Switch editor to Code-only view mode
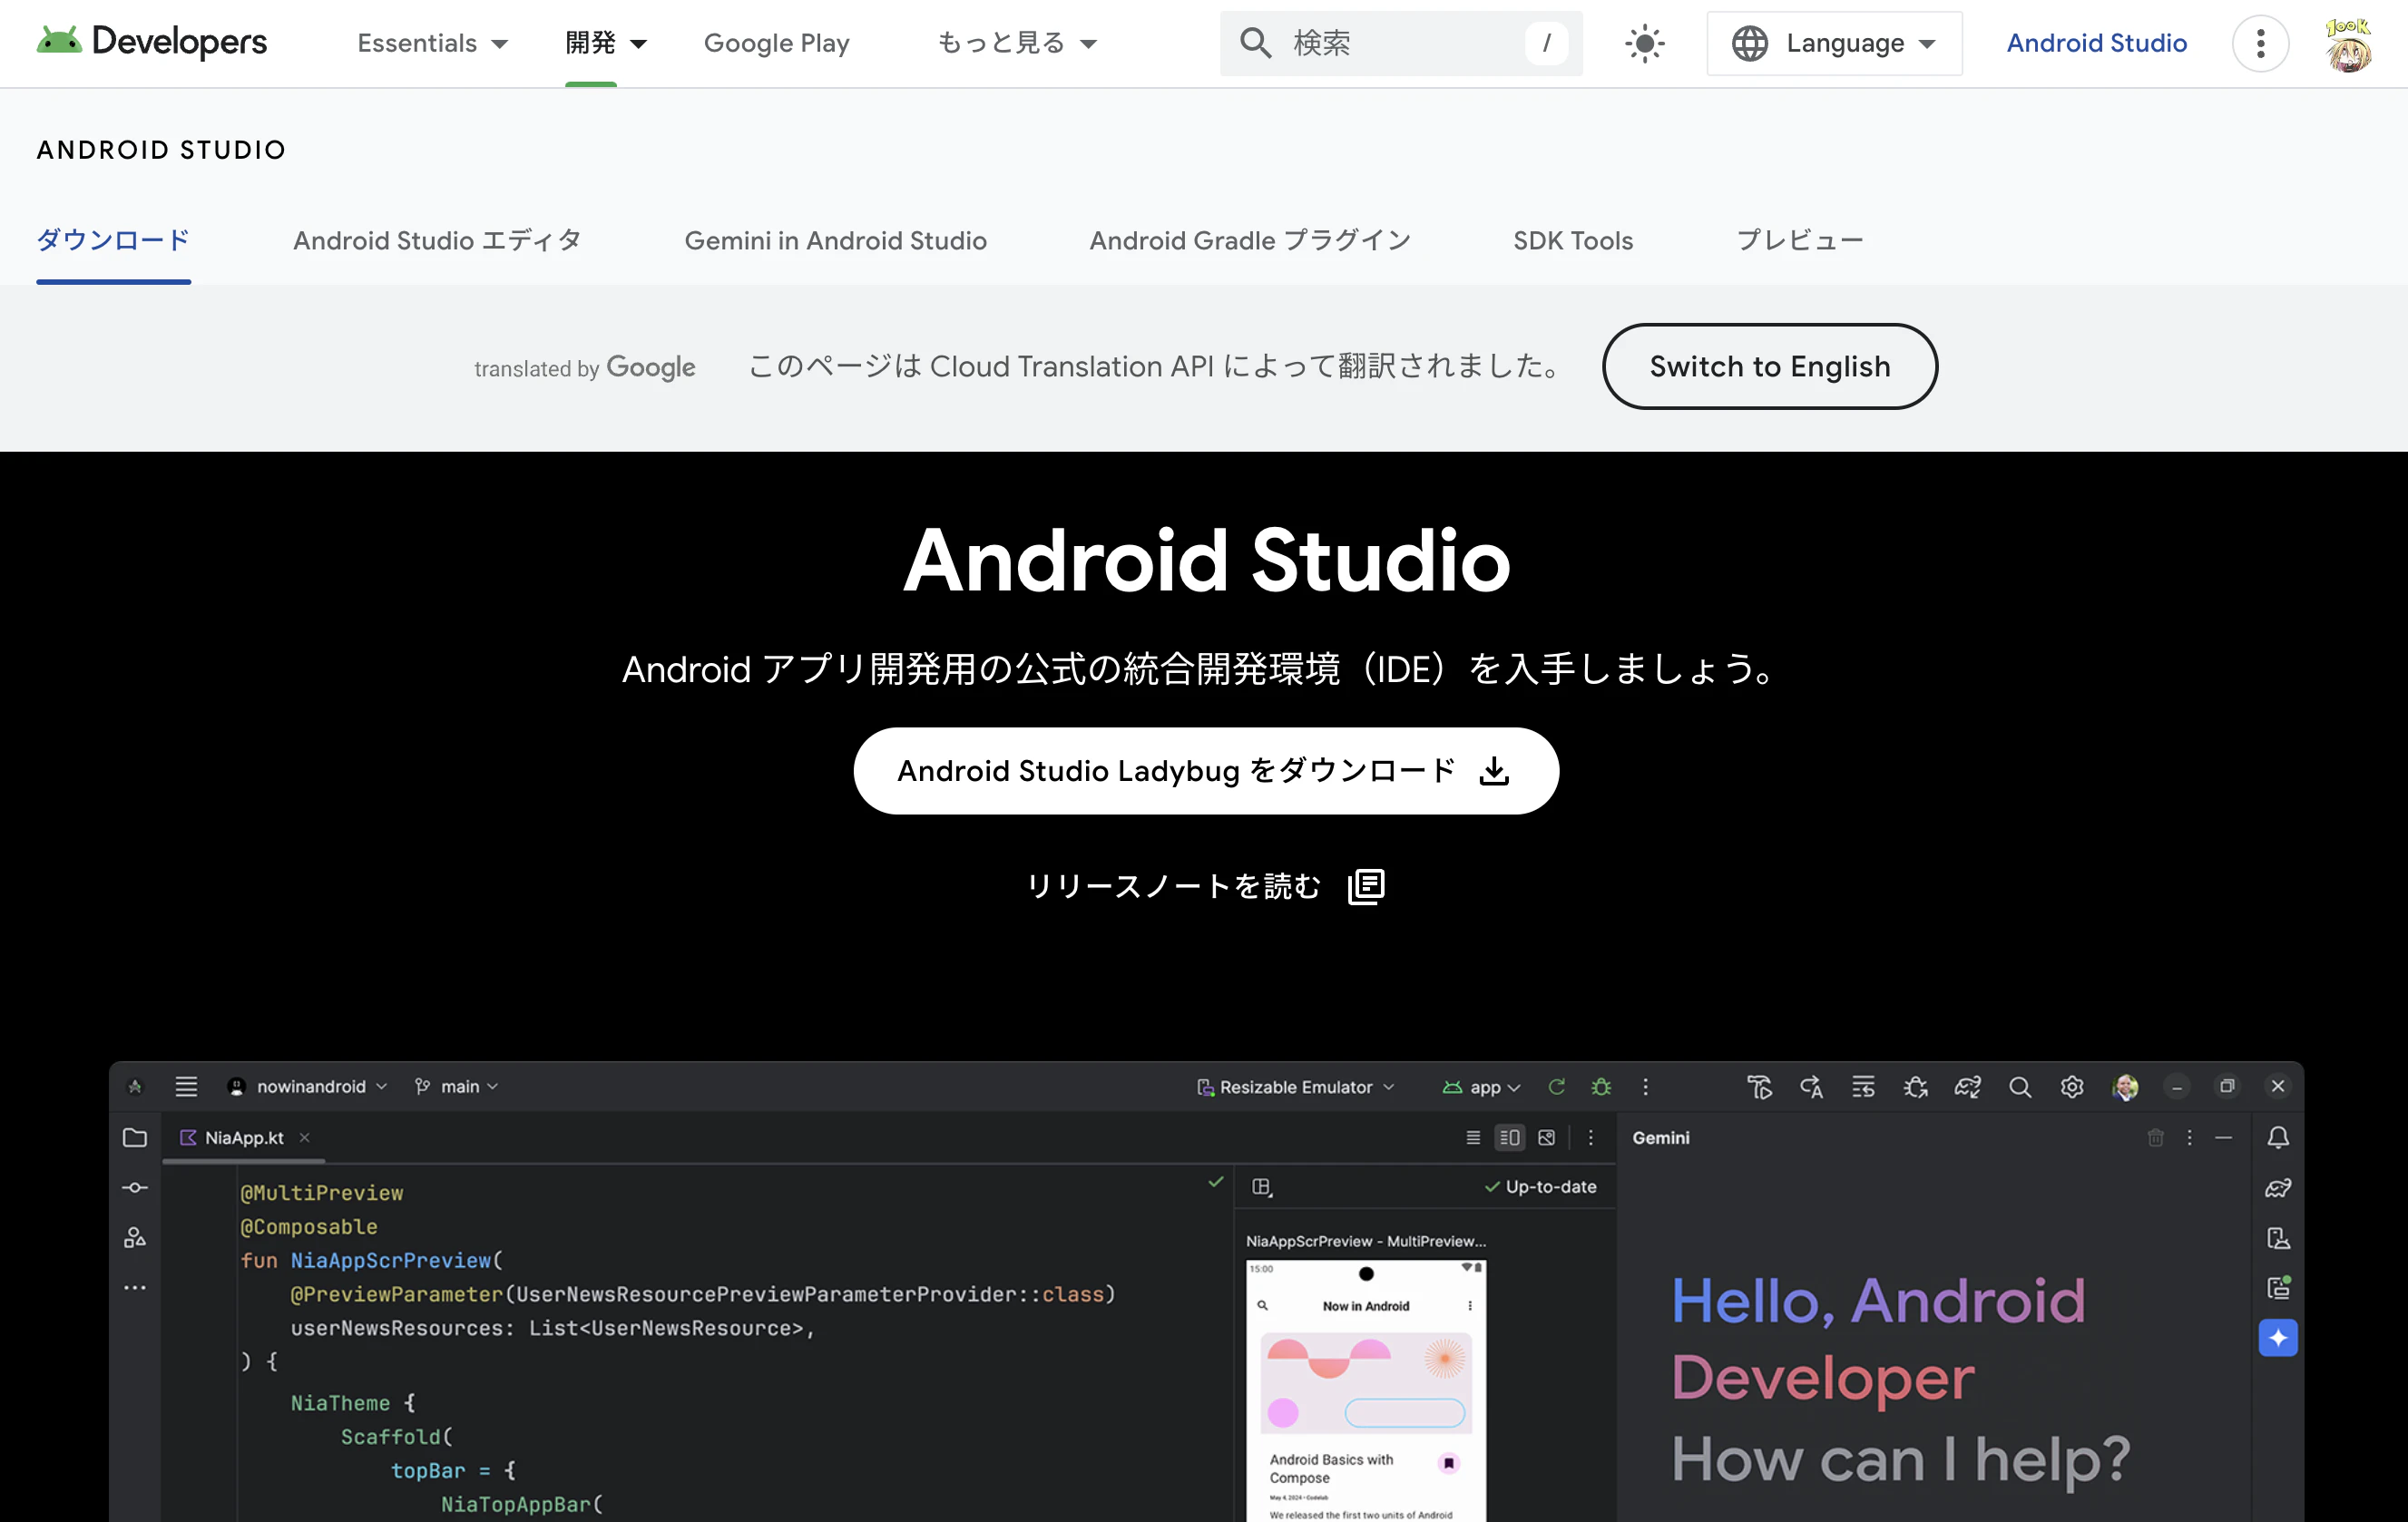This screenshot has height=1522, width=2408. click(1473, 1137)
